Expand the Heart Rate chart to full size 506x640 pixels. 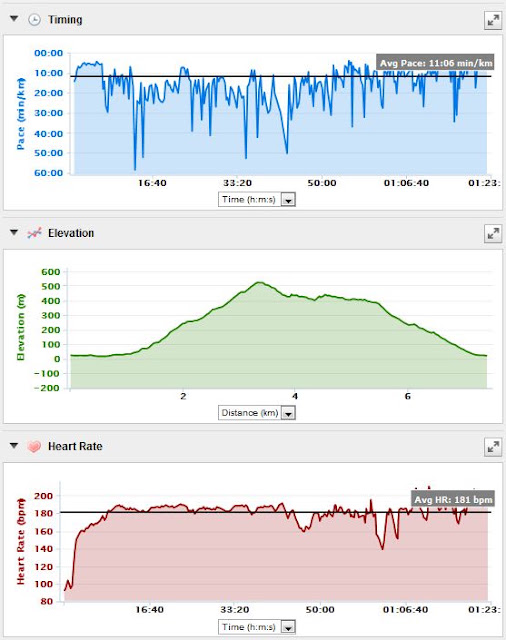[493, 447]
